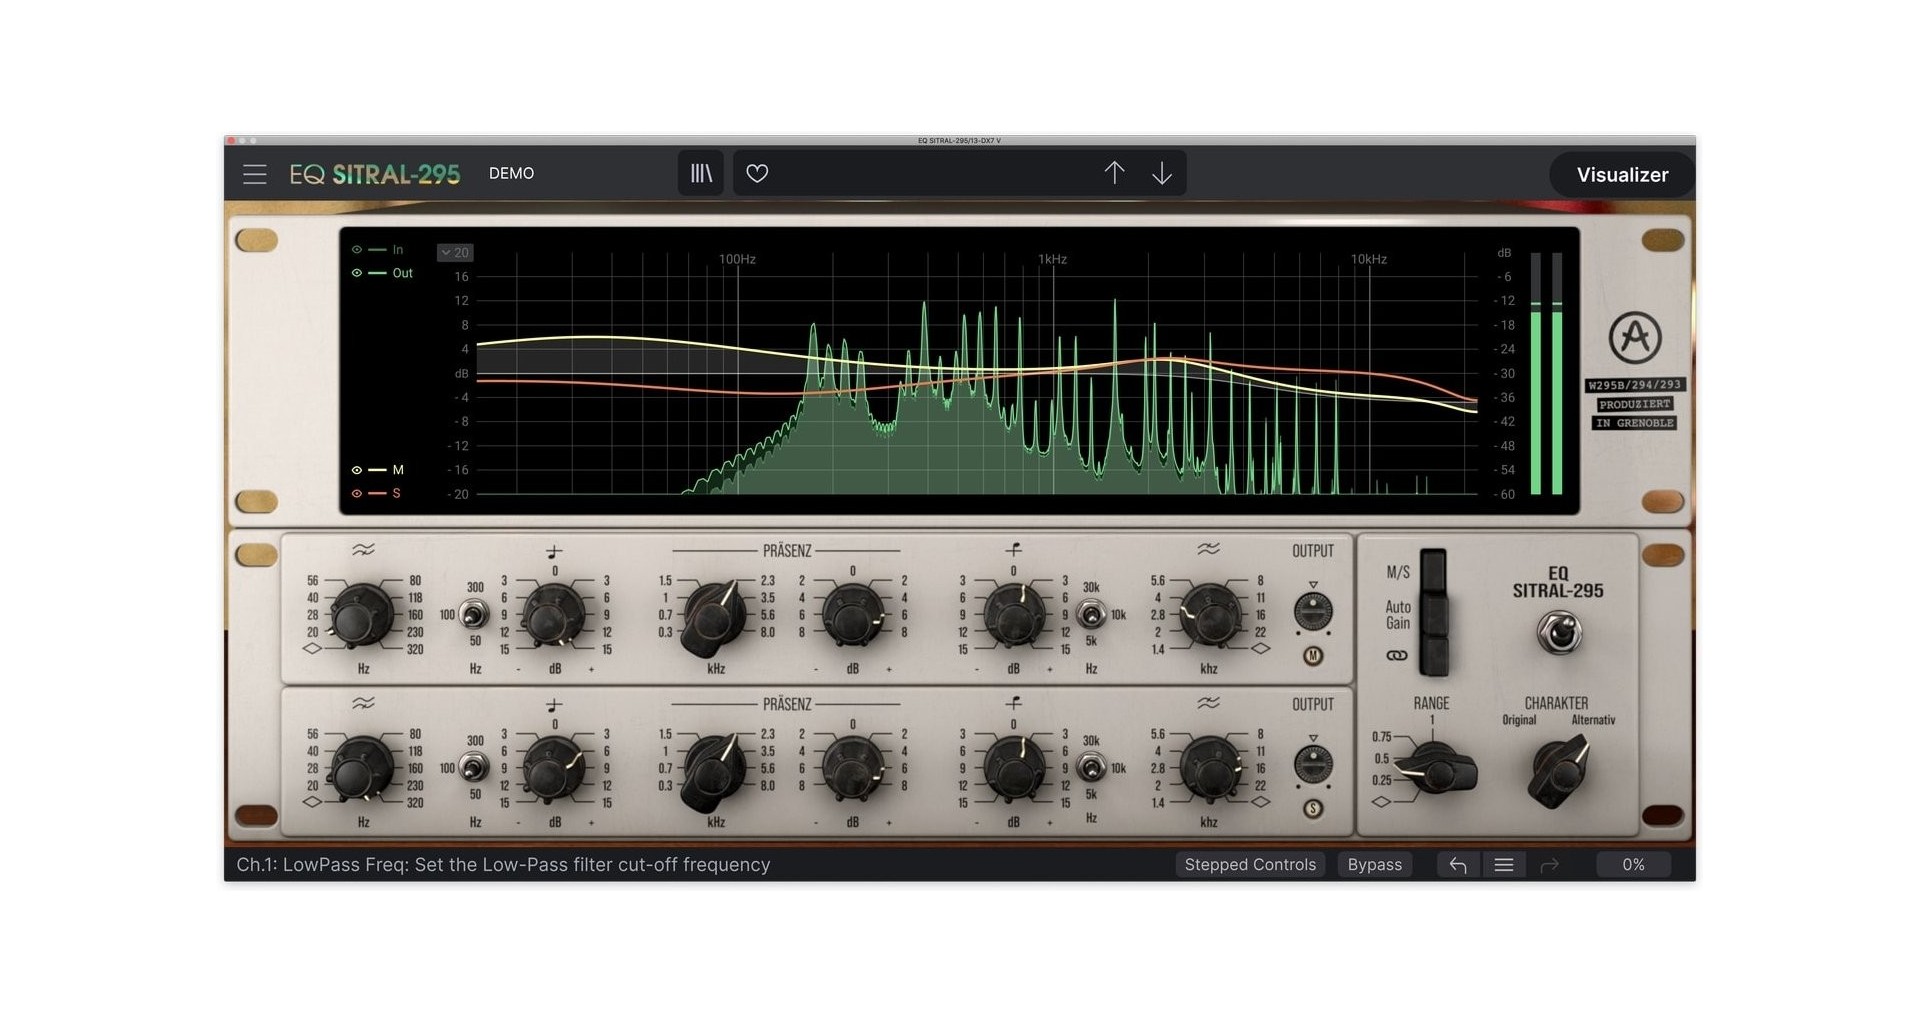The width and height of the screenshot is (1920, 1023).
Task: Click the shelf symbol above the S channel's low dB knob
Action: click(554, 705)
